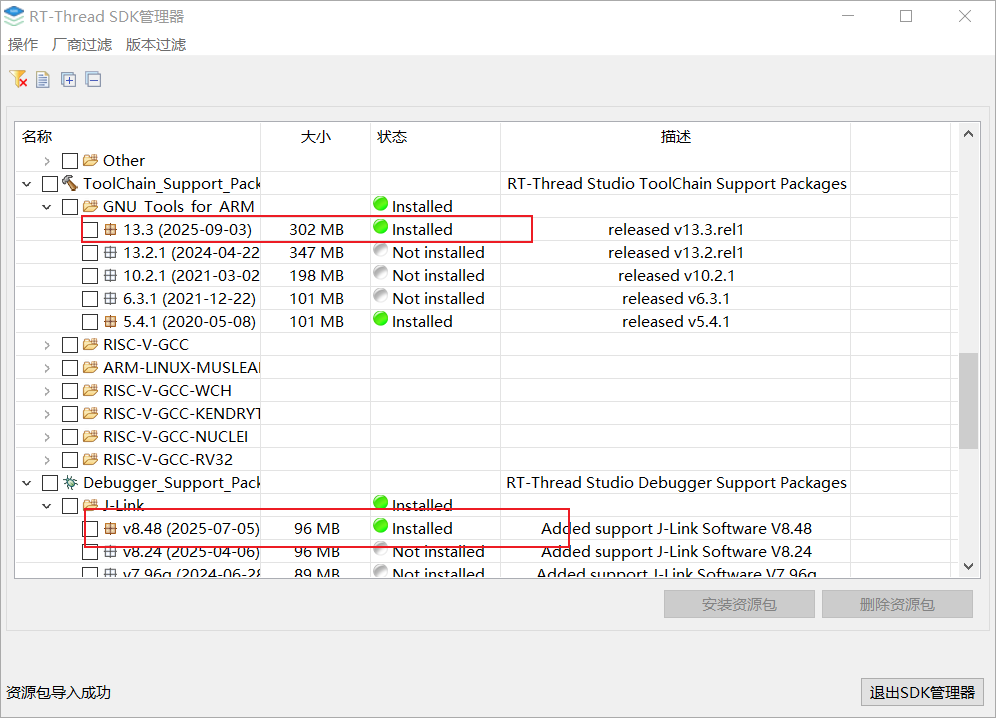Viewport: 996px width, 718px height.
Task: Check the ToolChain_Support_Pack checkbox
Action: coord(50,184)
